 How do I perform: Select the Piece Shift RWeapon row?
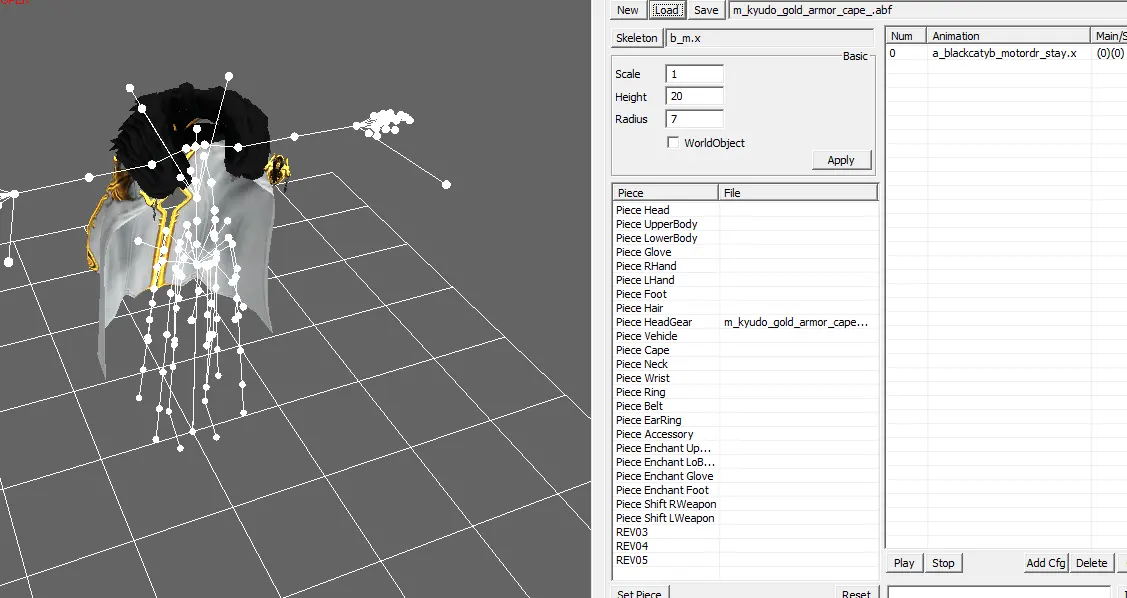pos(745,505)
